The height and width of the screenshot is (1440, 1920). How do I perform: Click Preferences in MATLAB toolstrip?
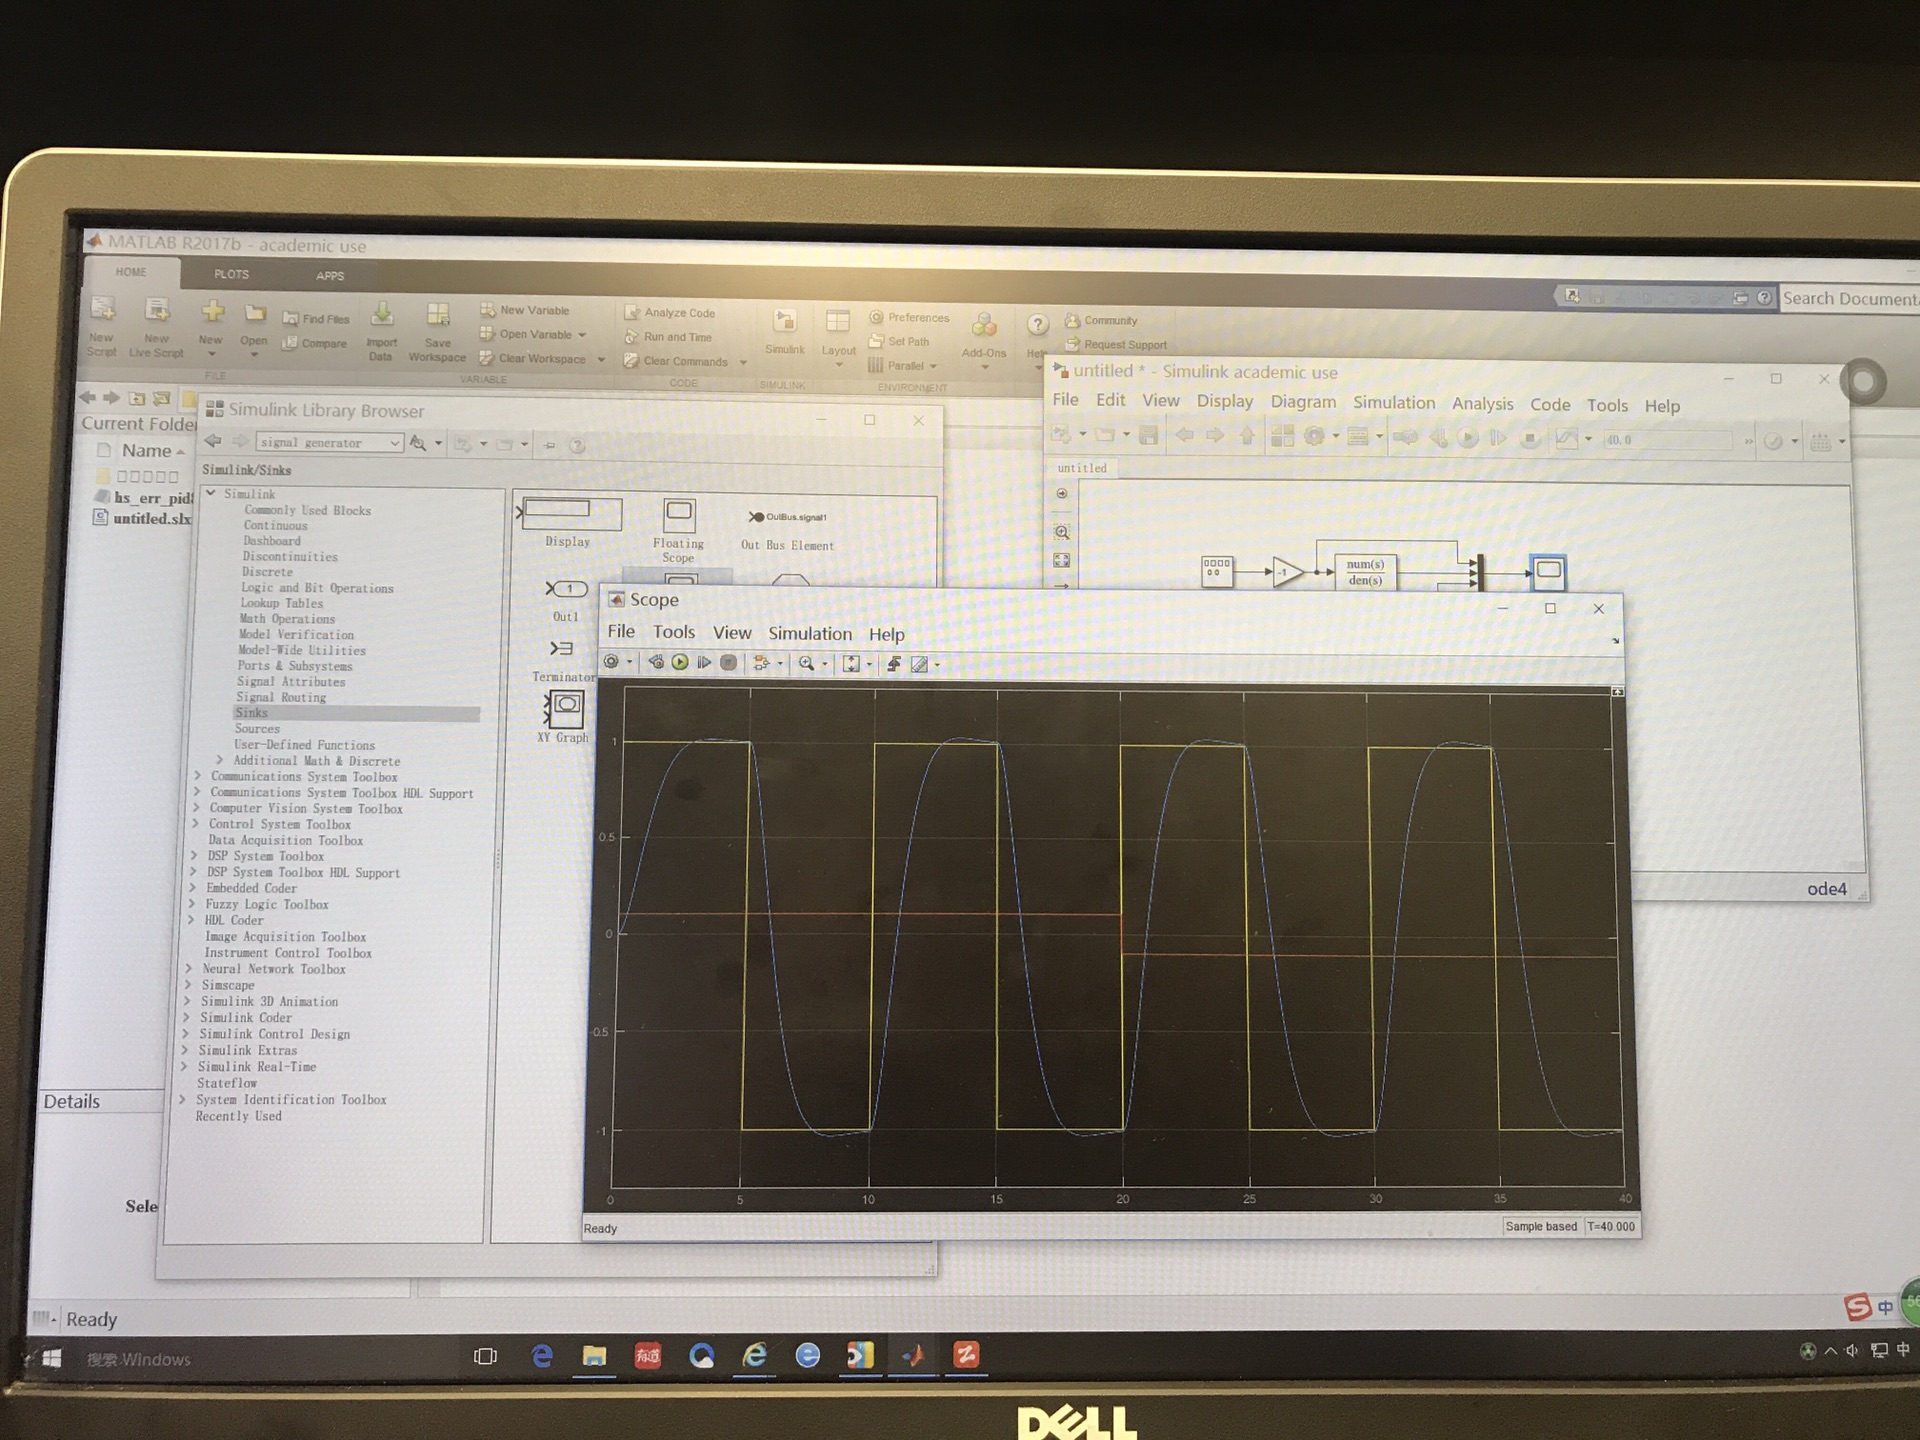click(909, 317)
